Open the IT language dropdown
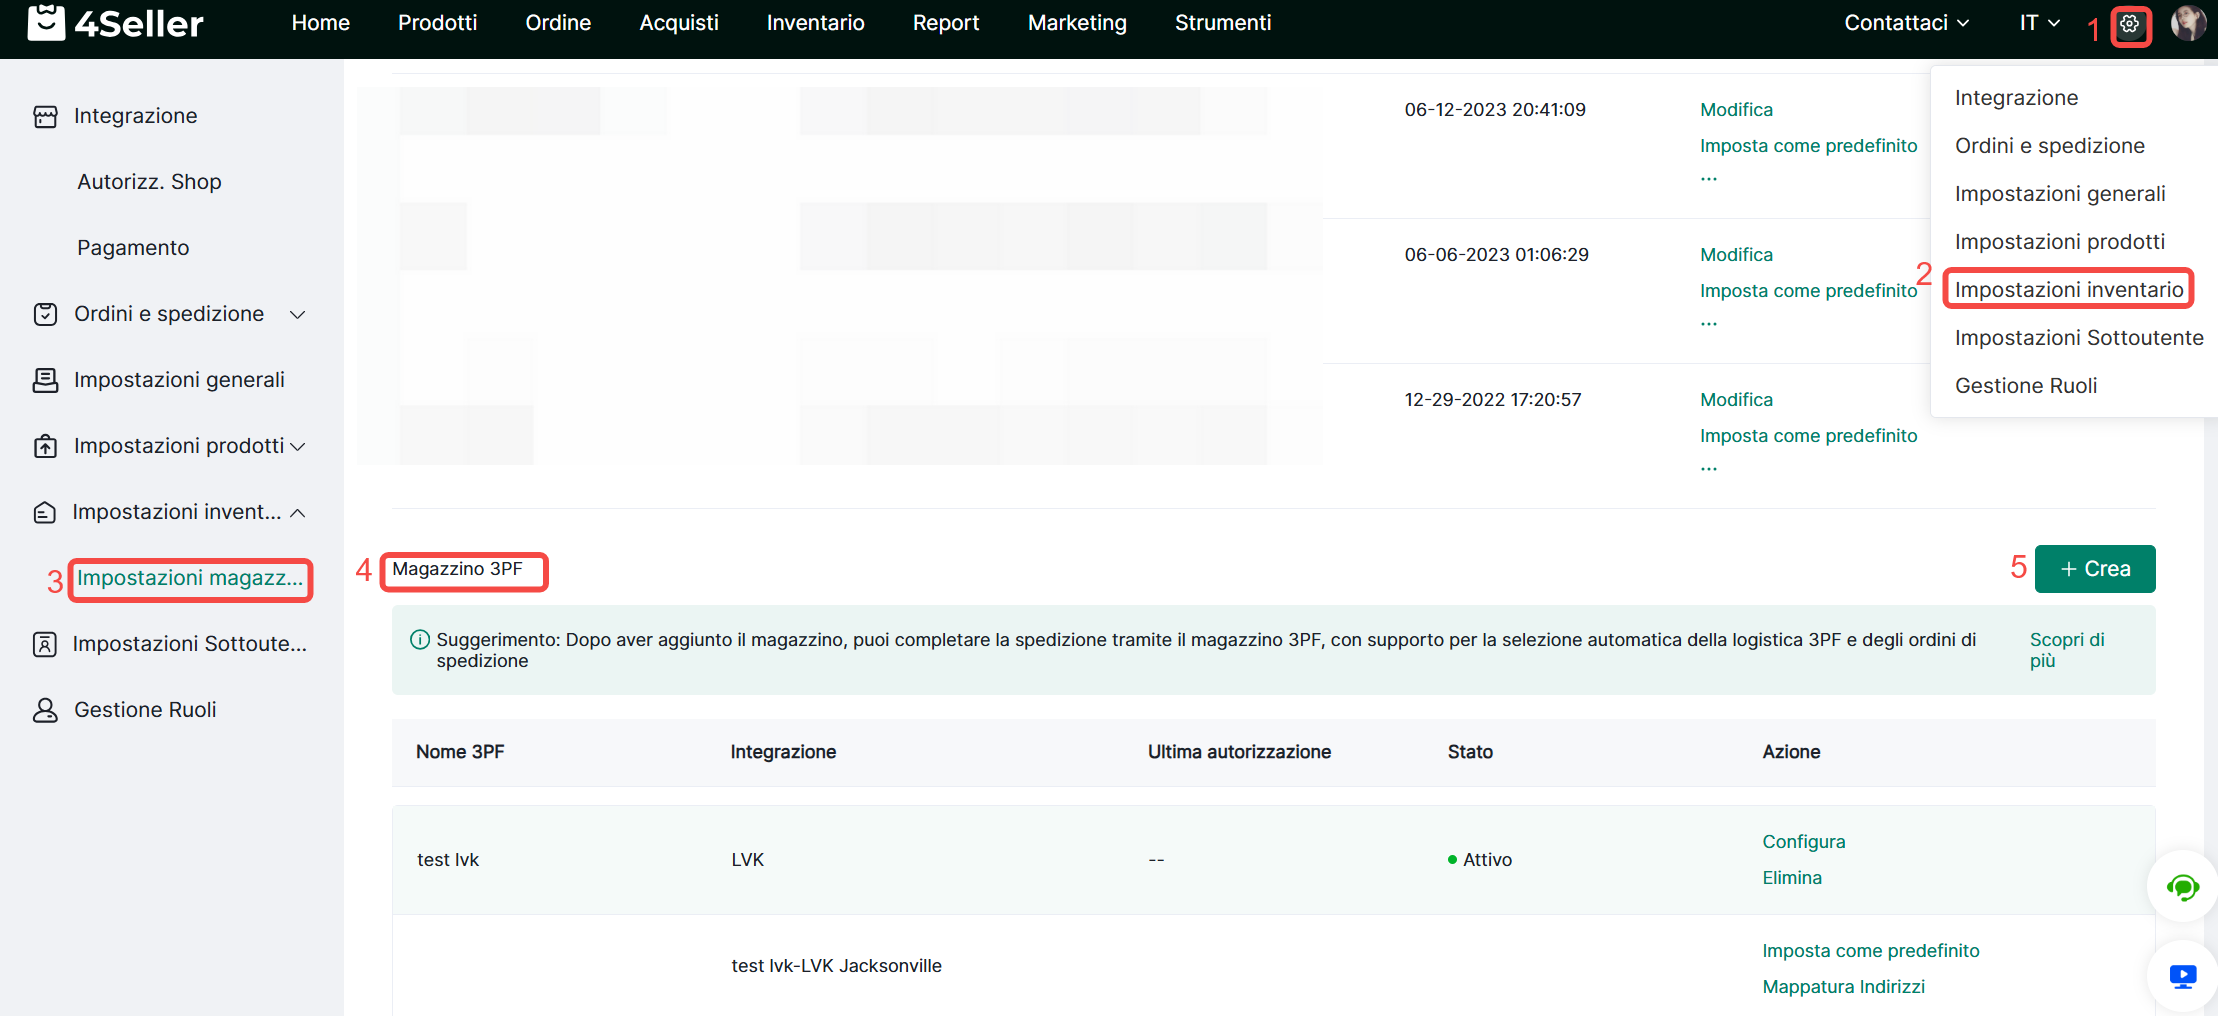This screenshot has width=2218, height=1016. click(x=2038, y=23)
